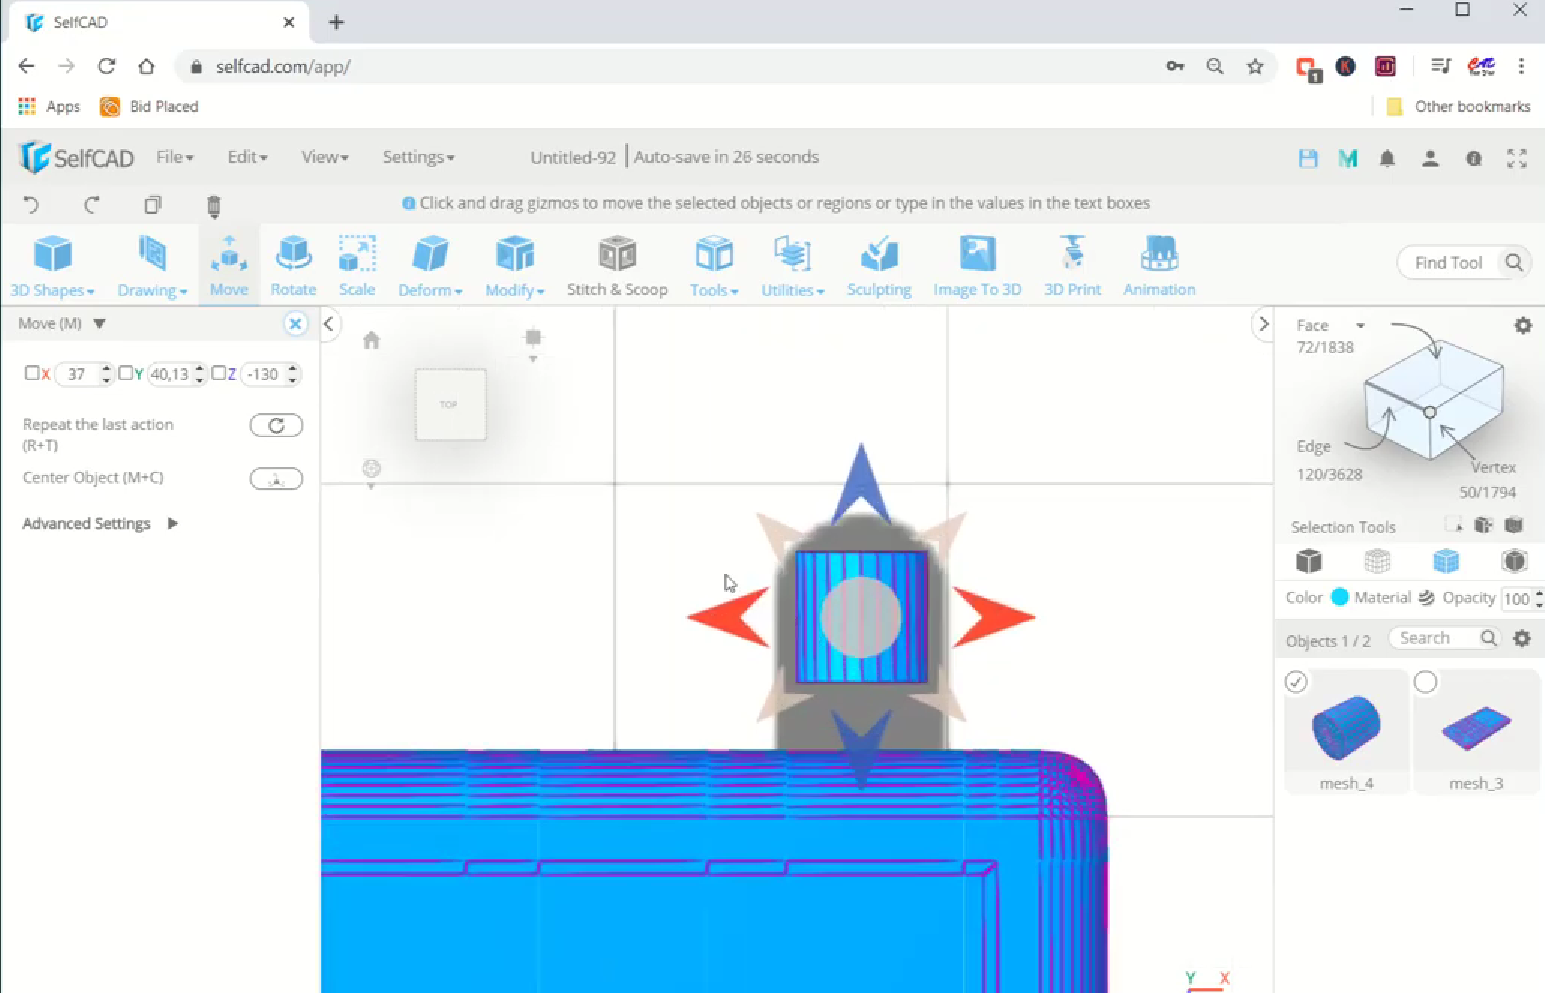Viewport: 1545px width, 993px height.
Task: Open the Move (M) panel dropdown arrow
Action: pos(99,324)
